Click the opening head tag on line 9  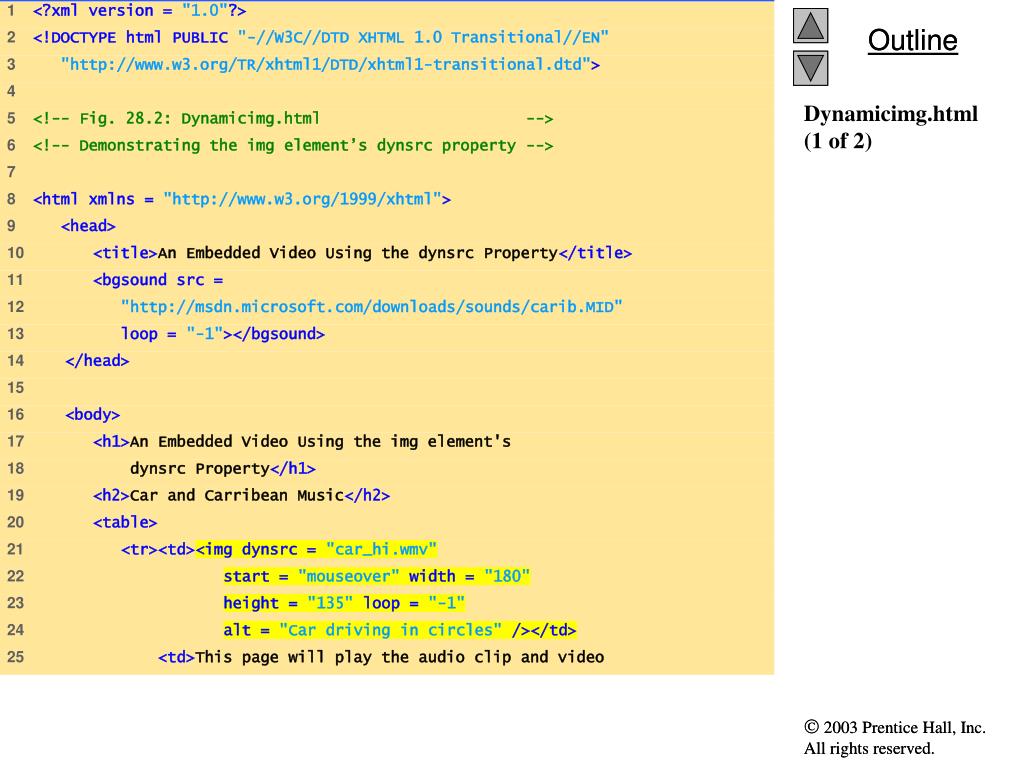tap(88, 226)
